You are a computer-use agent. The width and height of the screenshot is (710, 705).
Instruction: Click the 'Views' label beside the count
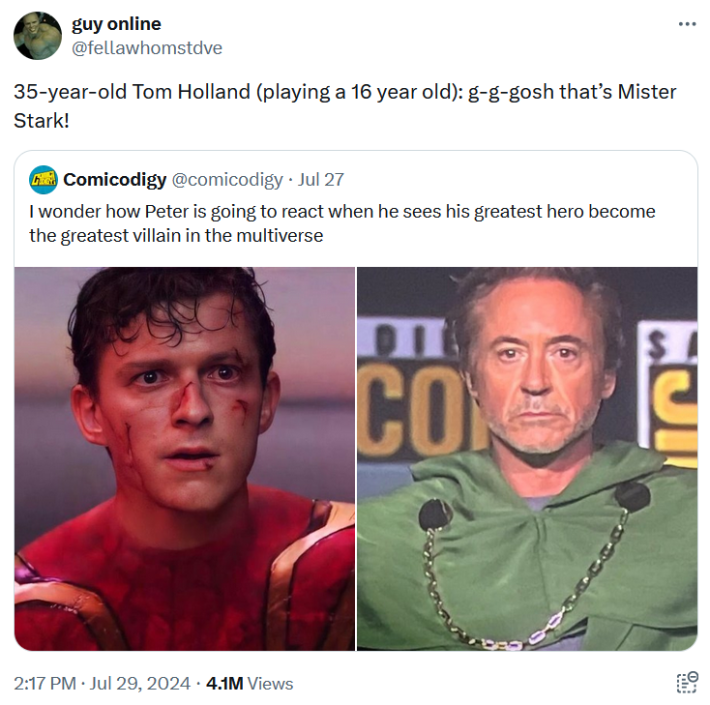(269, 684)
